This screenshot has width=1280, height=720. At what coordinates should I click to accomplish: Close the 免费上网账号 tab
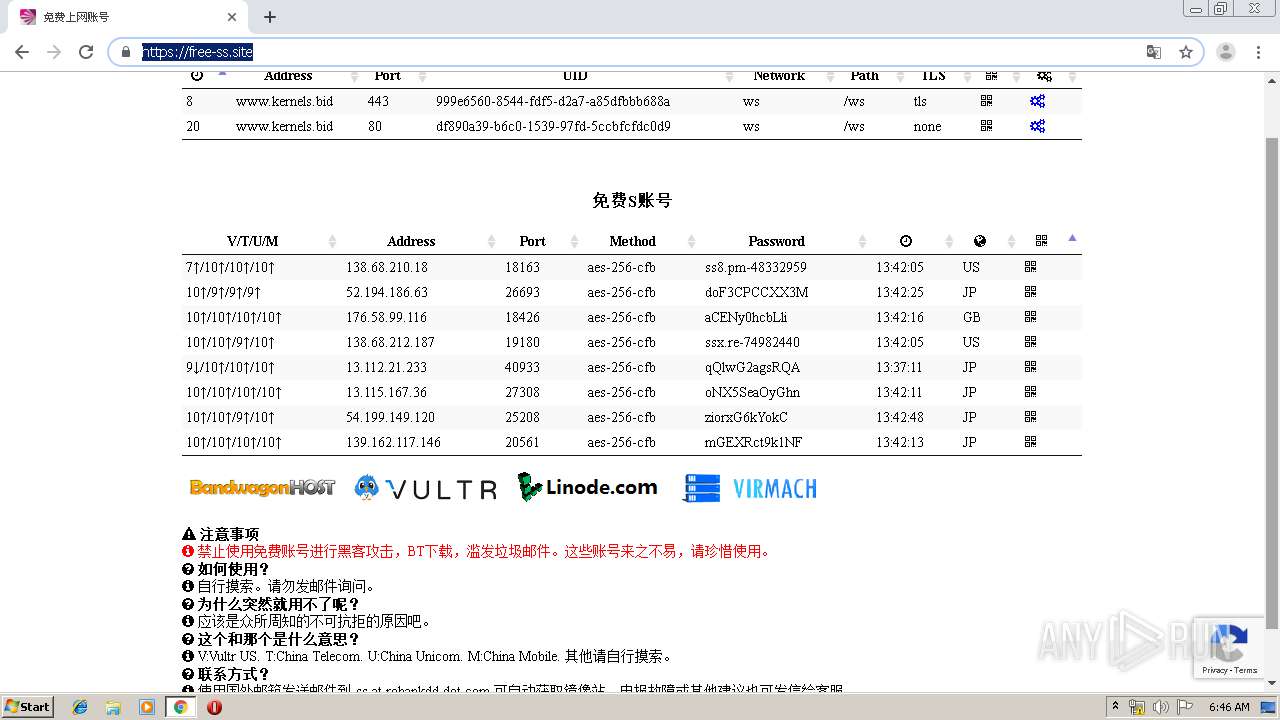(x=233, y=17)
